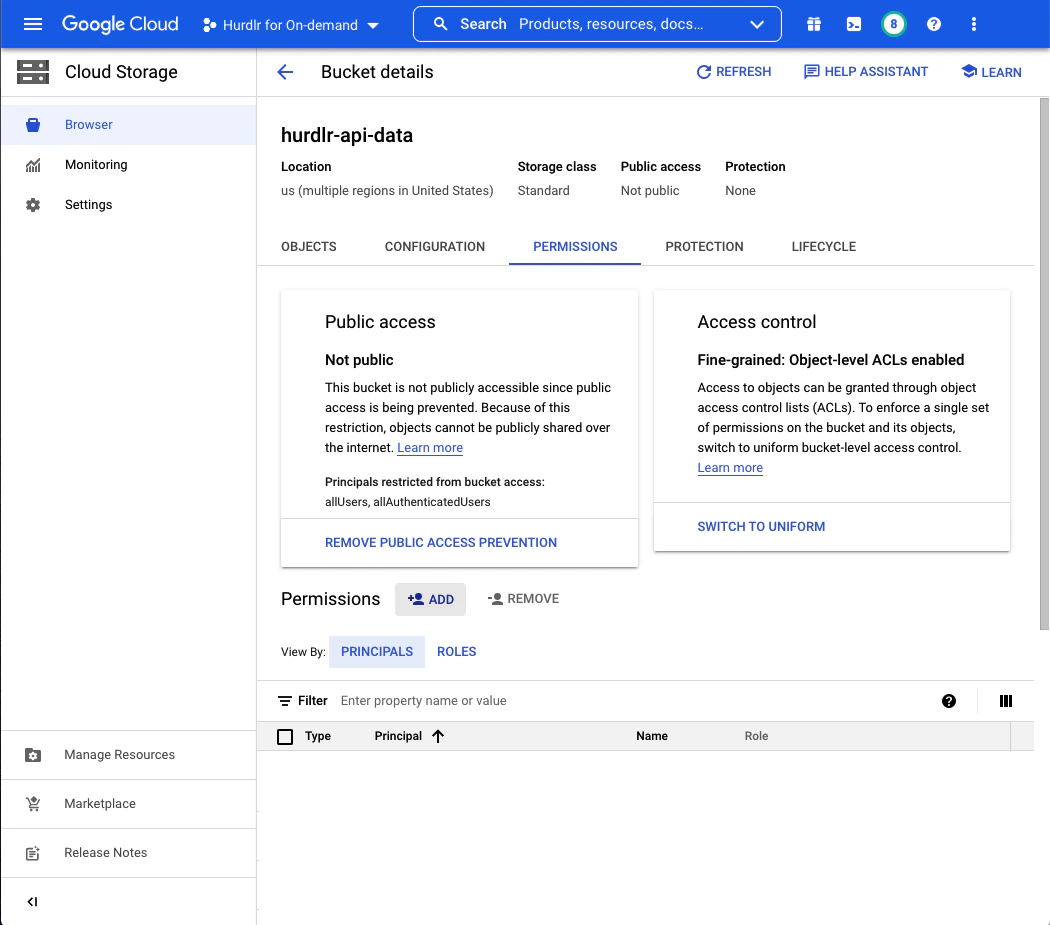The height and width of the screenshot is (925, 1050).
Task: Open the help question mark menu
Action: click(934, 24)
